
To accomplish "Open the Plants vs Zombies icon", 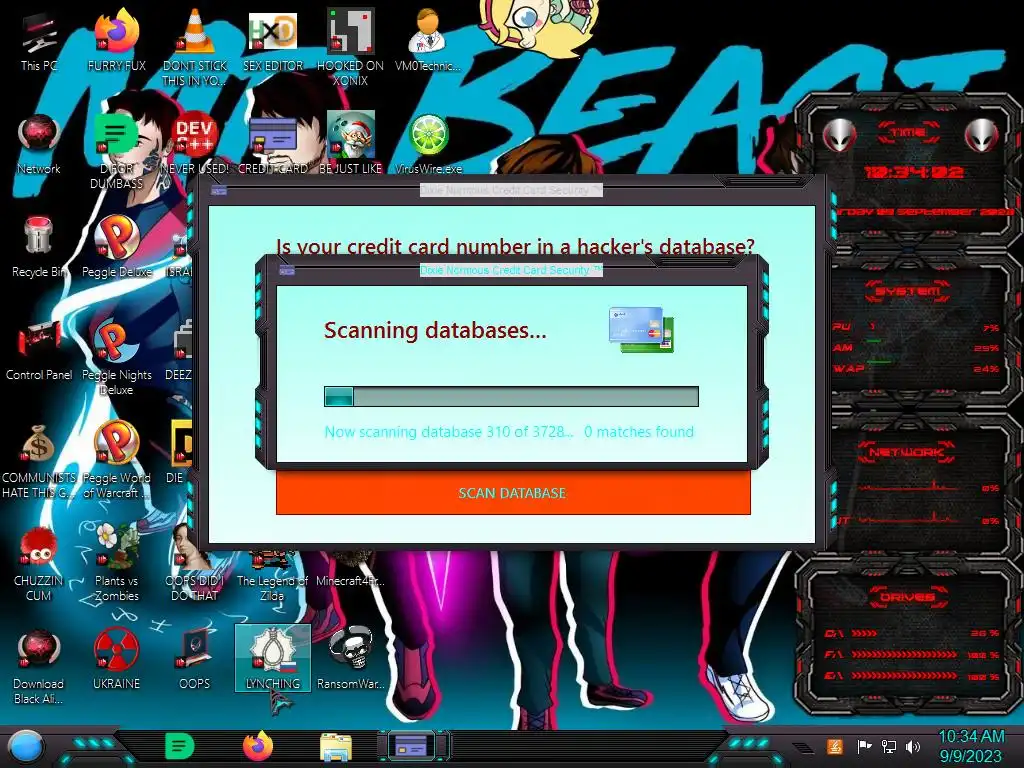I will tap(117, 563).
